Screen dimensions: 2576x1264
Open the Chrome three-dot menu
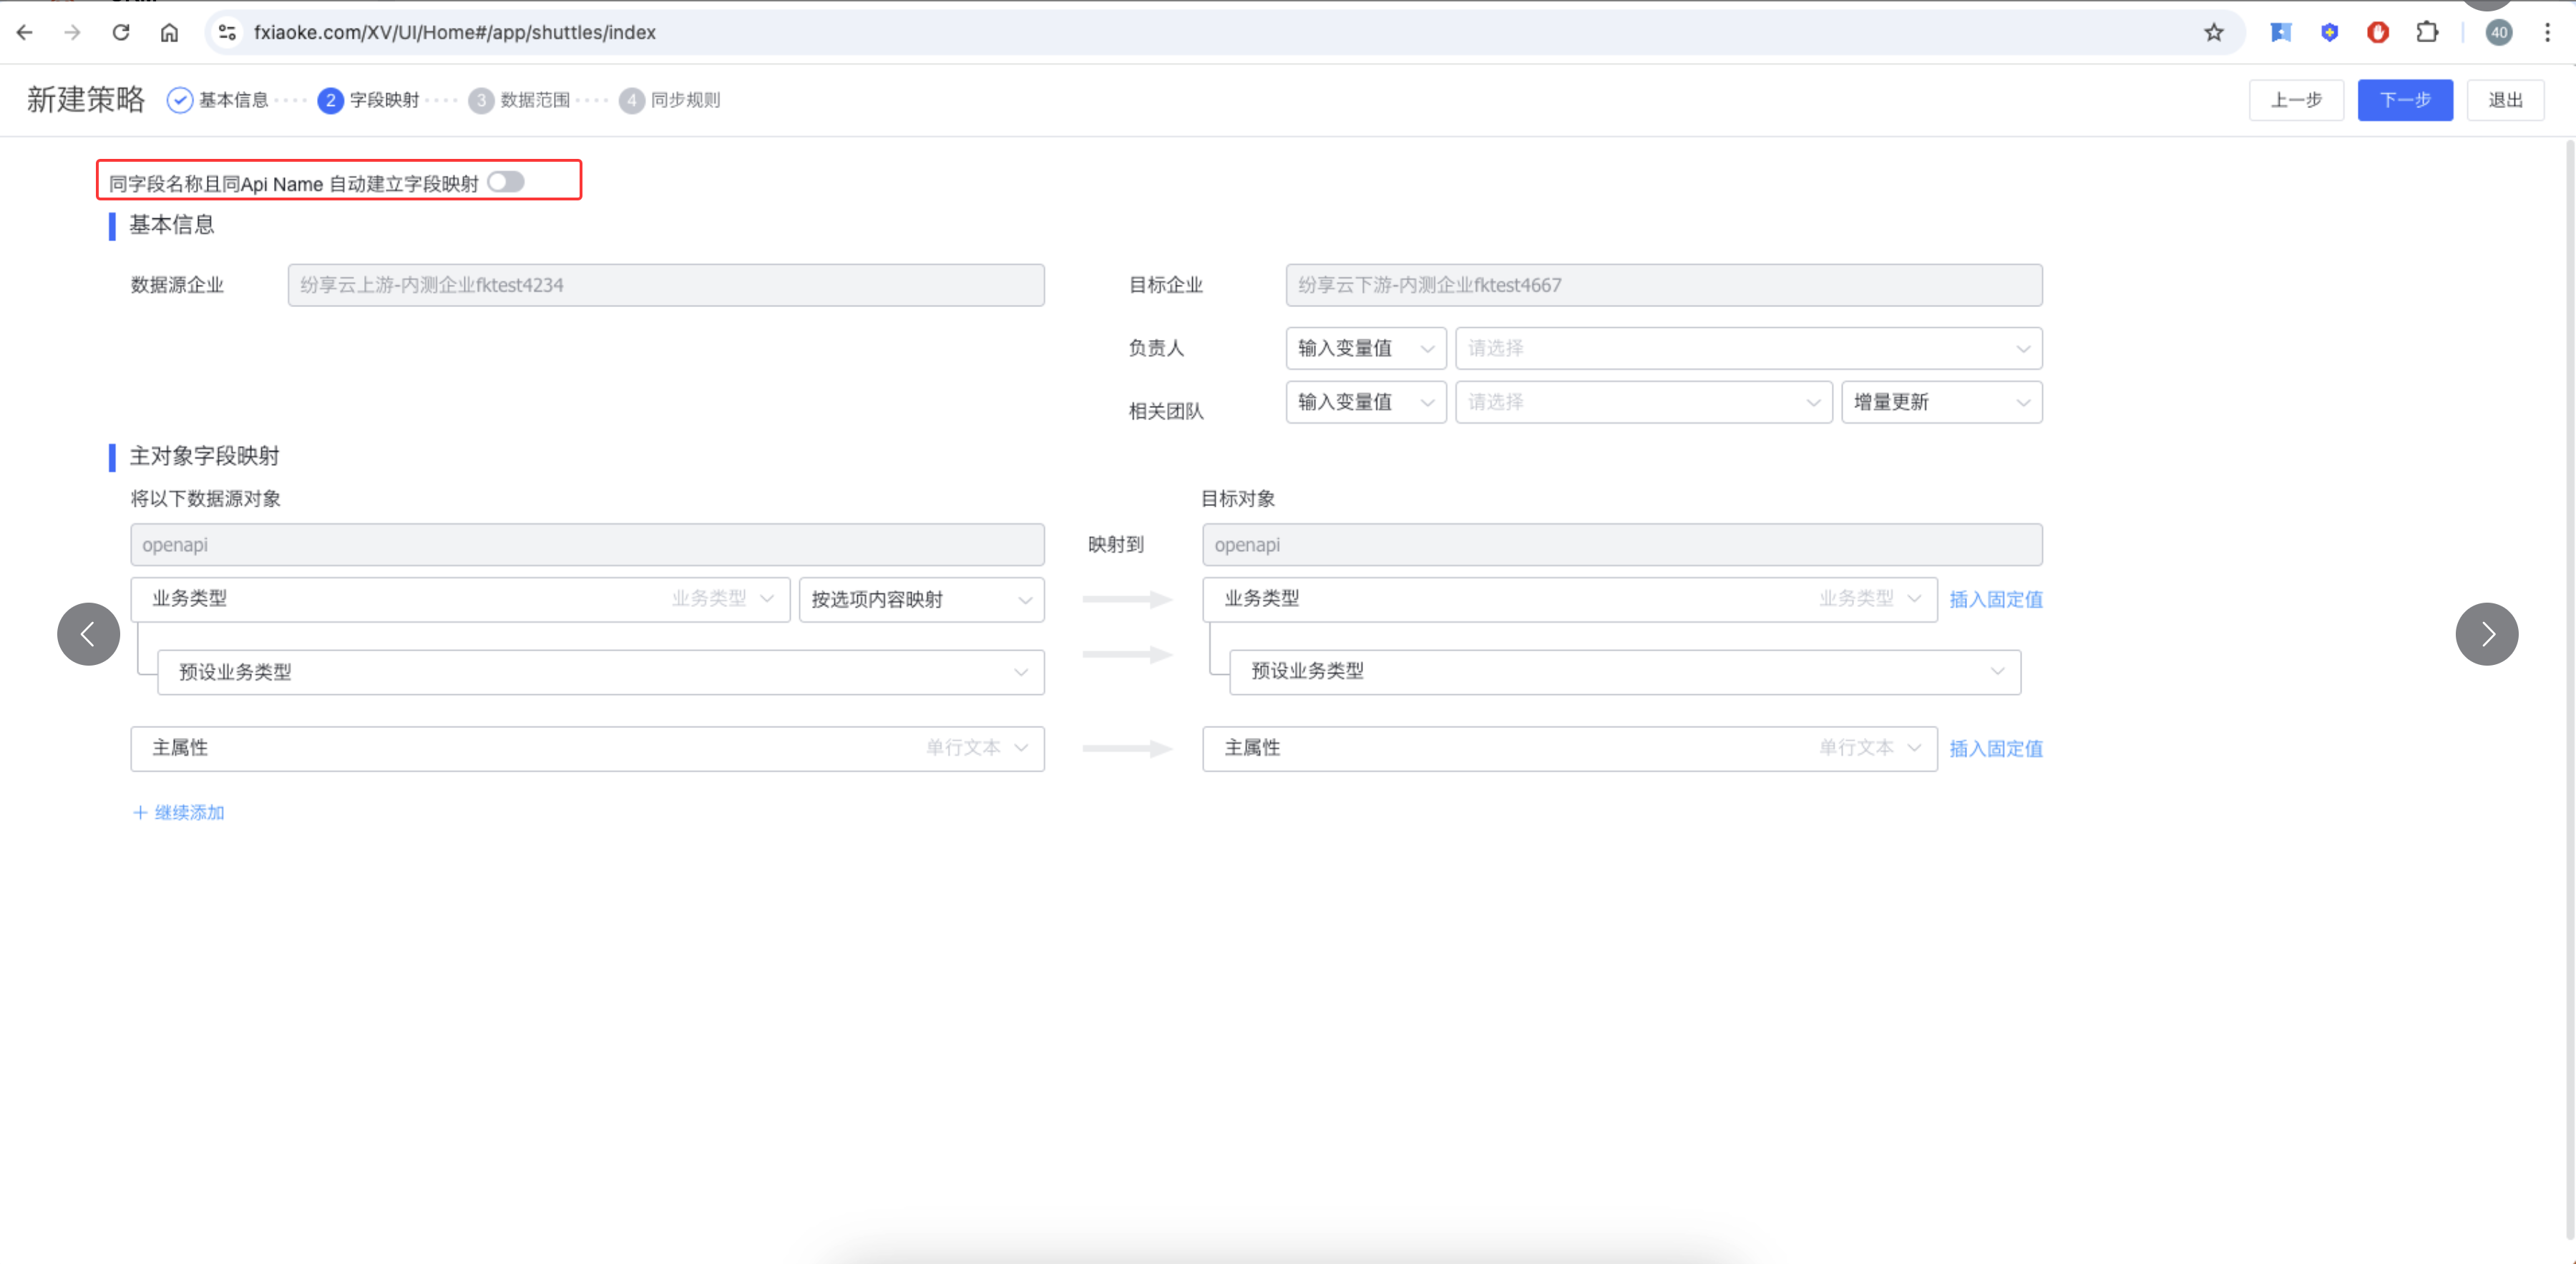pyautogui.click(x=2547, y=33)
